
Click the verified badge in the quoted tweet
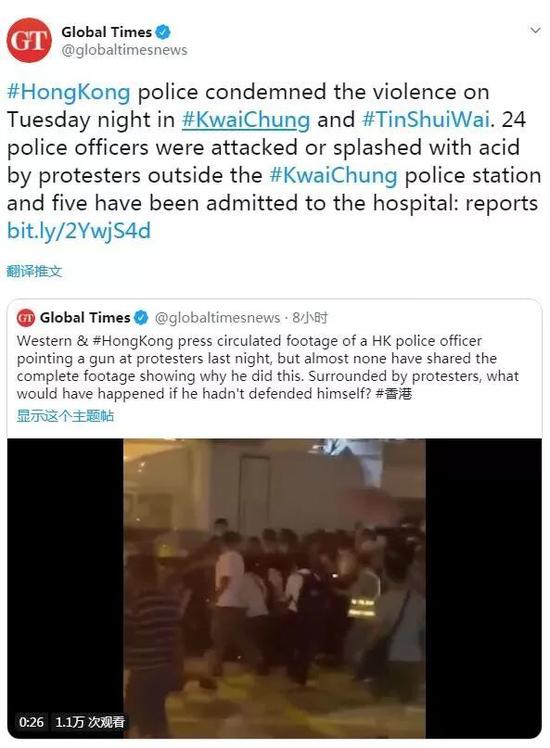coord(141,317)
